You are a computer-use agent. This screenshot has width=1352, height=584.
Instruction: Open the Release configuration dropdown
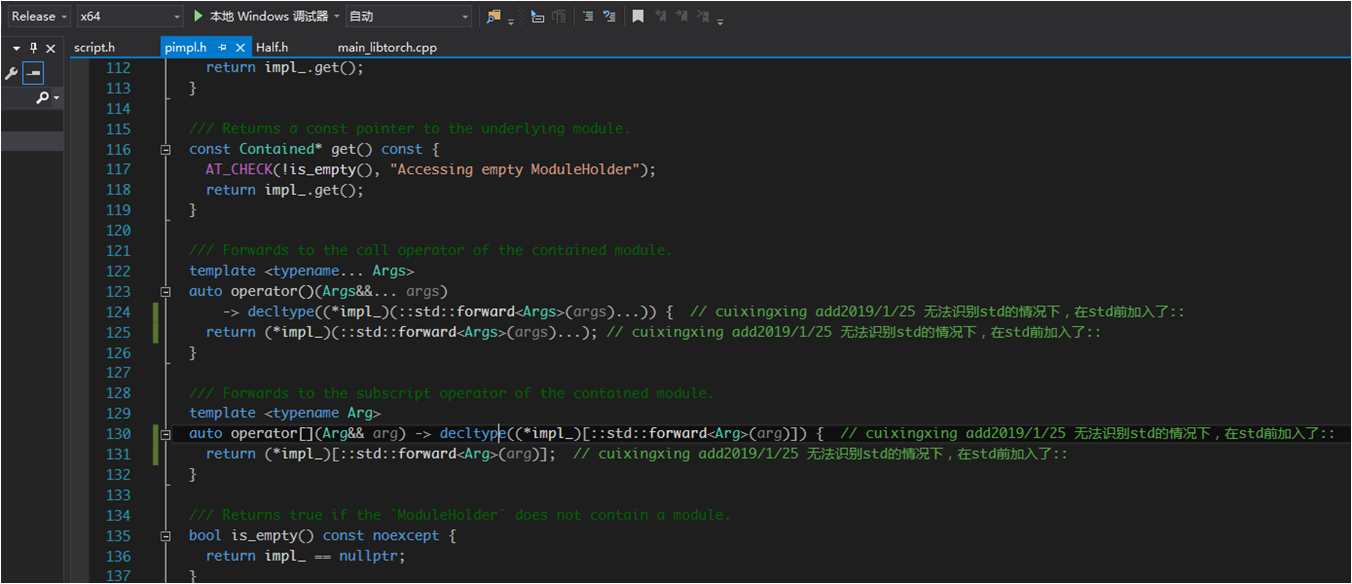[x=39, y=16]
